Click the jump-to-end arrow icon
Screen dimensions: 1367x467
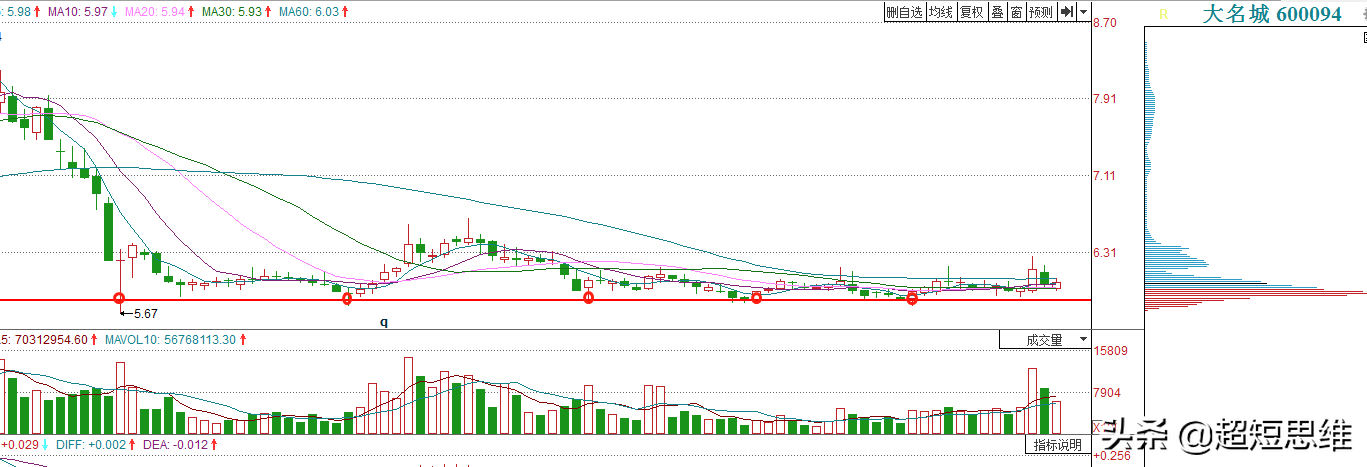click(1067, 12)
